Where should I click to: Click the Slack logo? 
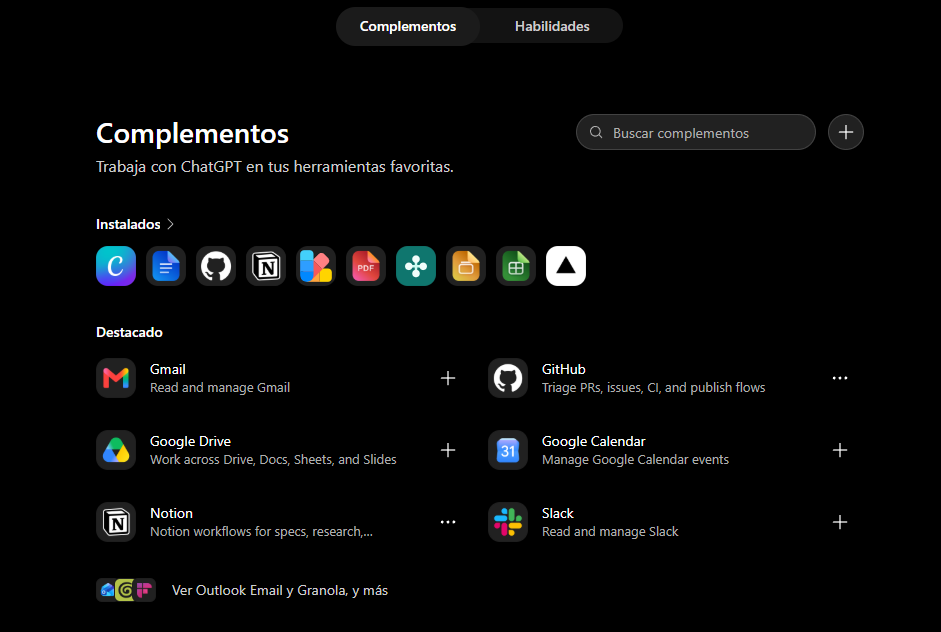pos(508,522)
